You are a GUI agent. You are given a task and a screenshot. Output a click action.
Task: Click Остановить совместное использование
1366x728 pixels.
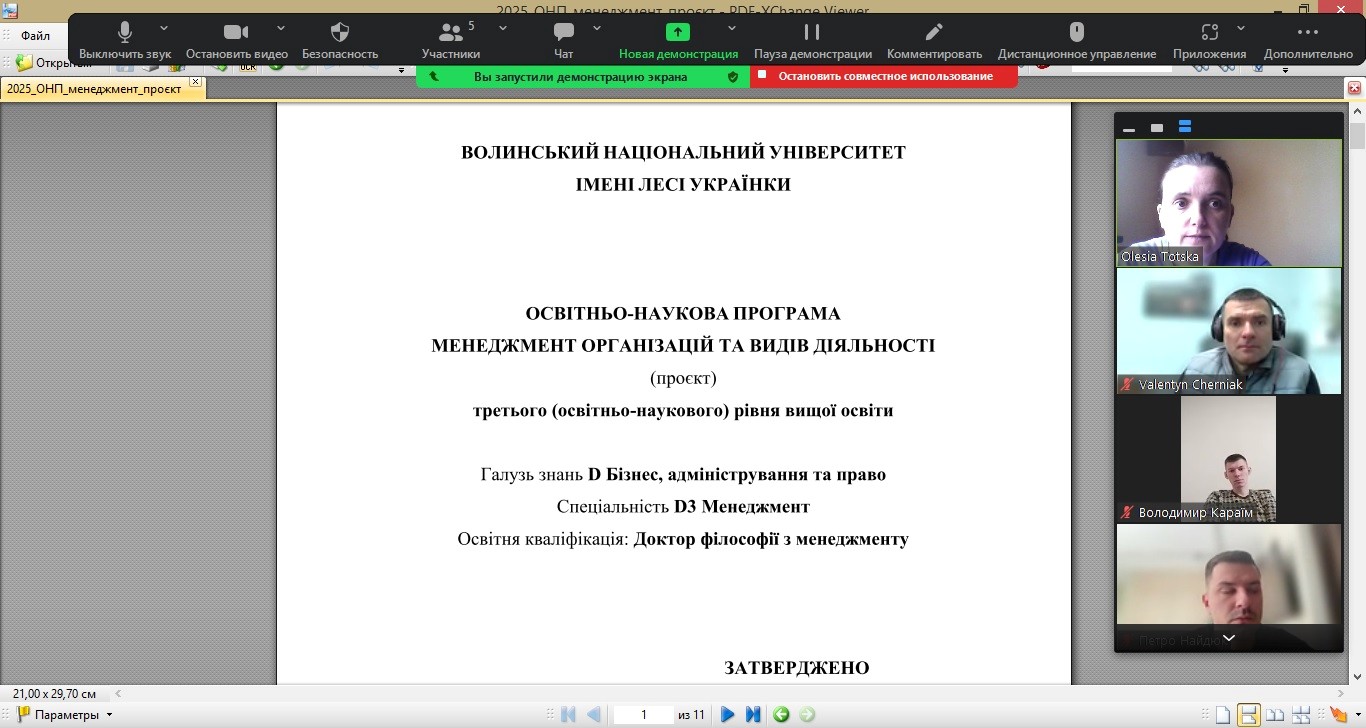[884, 75]
